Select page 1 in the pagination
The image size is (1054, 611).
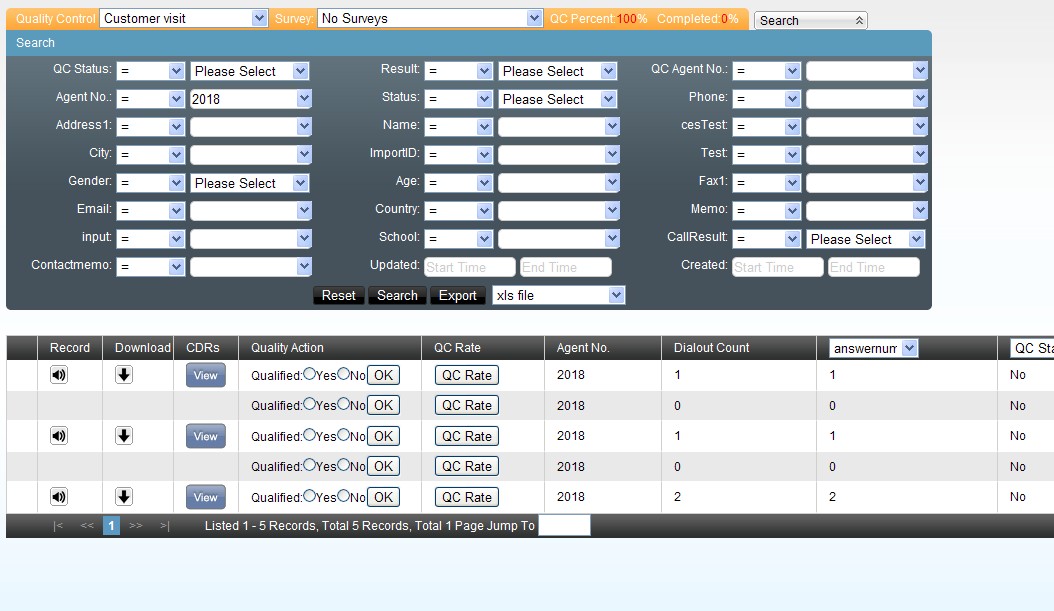(x=111, y=526)
